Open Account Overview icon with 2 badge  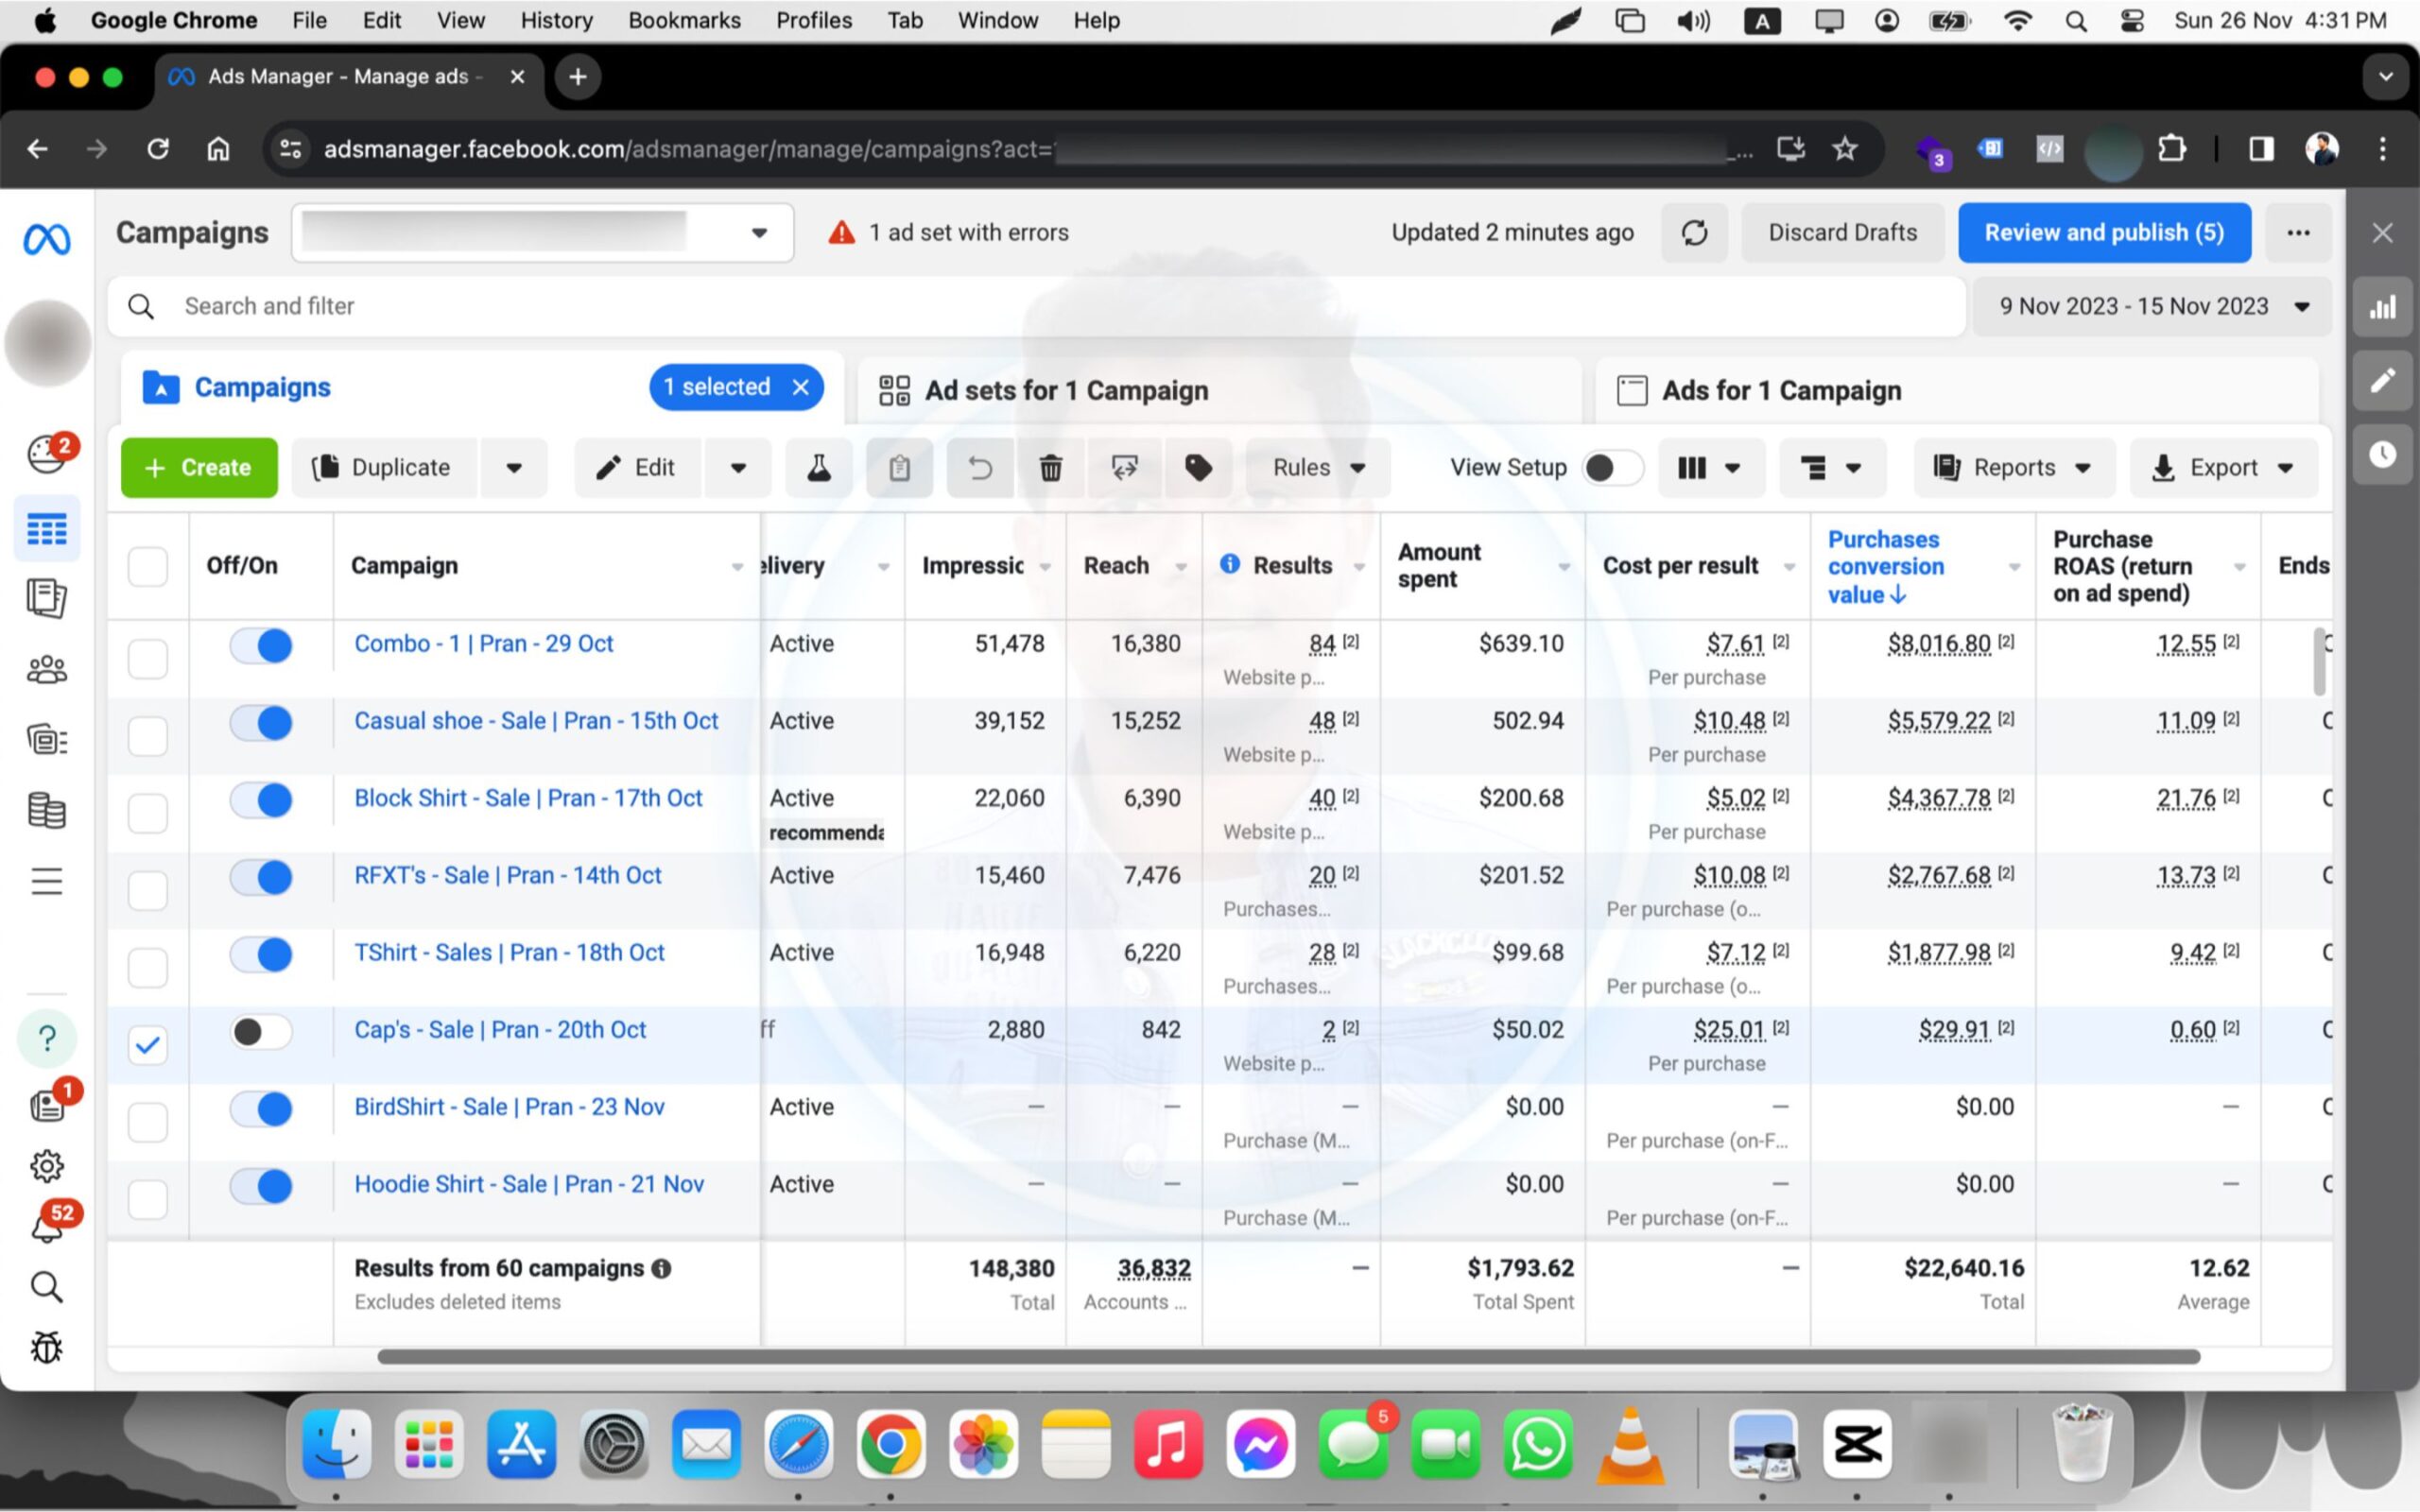pyautogui.click(x=47, y=454)
